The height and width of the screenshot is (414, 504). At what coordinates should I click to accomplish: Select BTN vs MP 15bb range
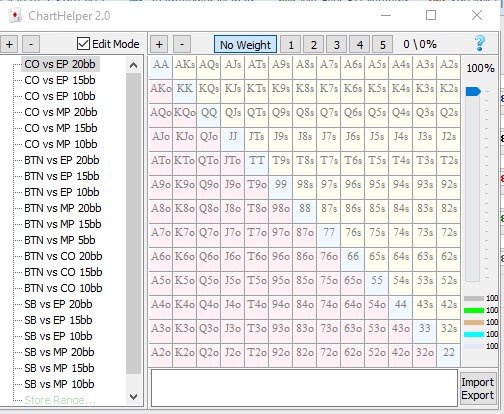[63, 224]
